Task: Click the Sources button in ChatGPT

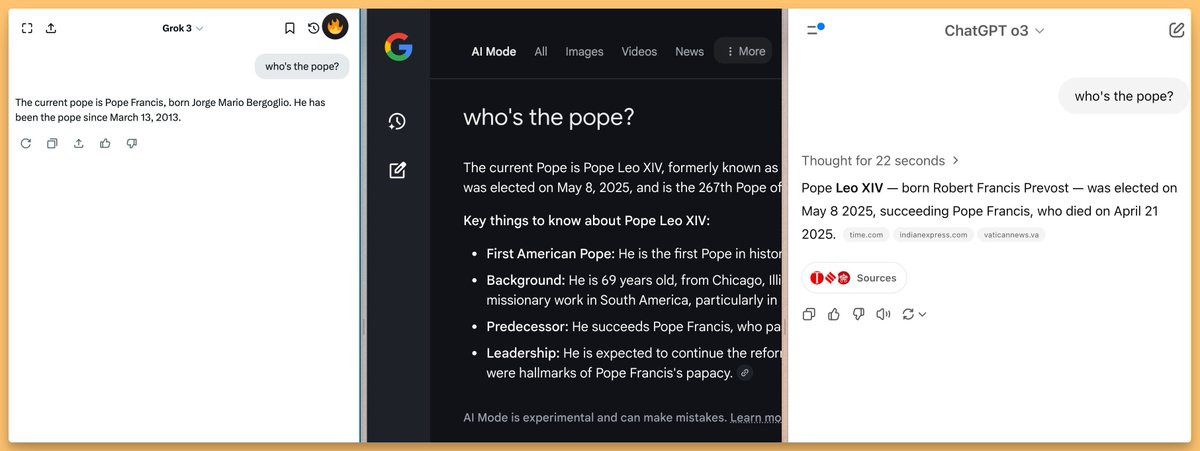Action: (854, 278)
